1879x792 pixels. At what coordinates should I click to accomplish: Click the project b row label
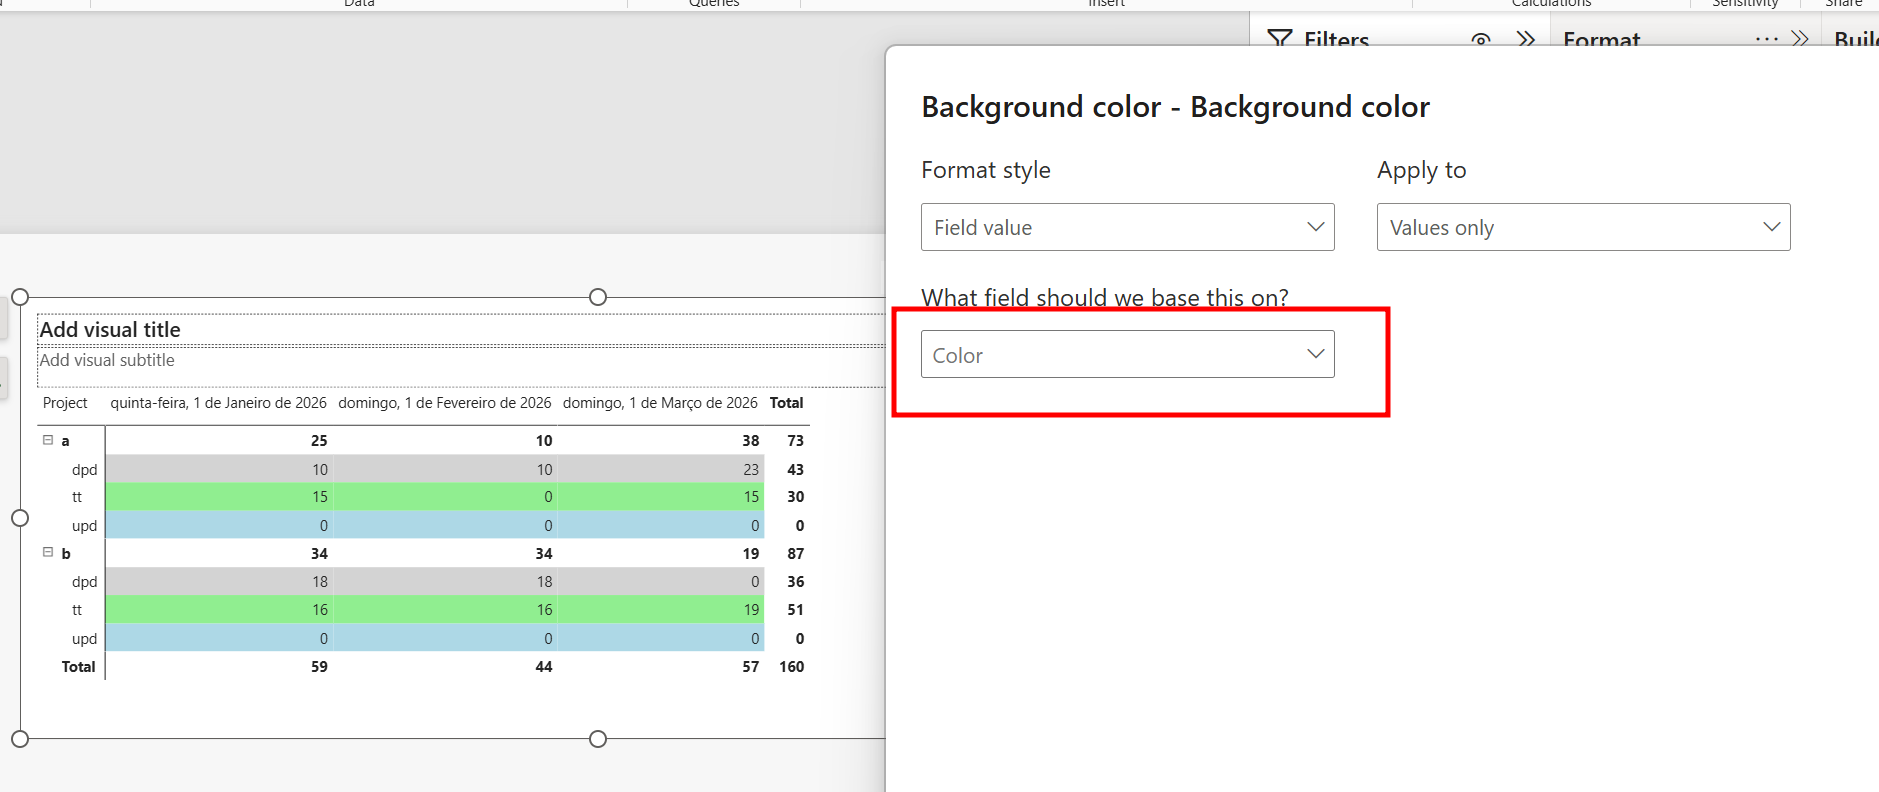coord(65,553)
